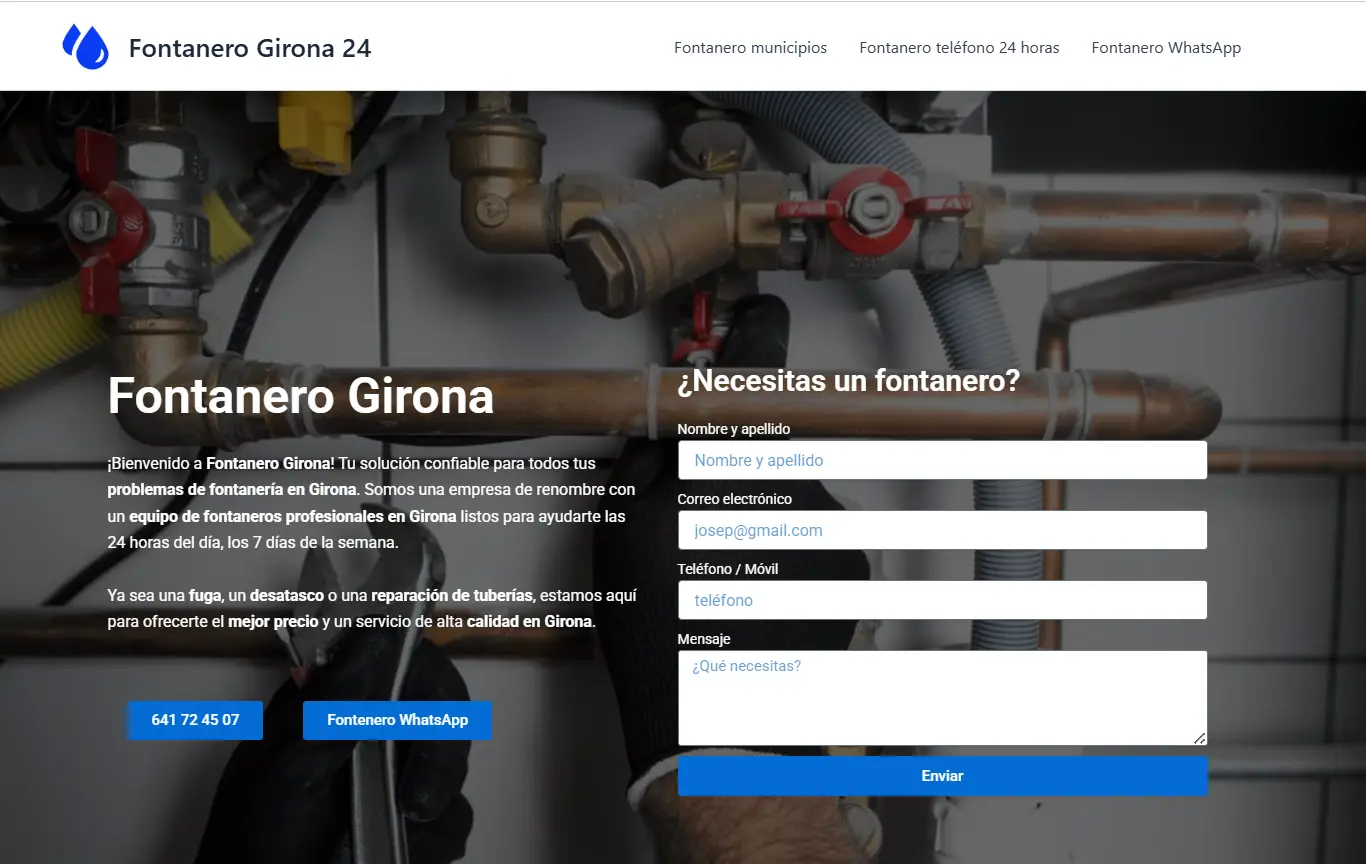Click the '¡Bienvenido a Fontanero Girona!' paragraph
This screenshot has height=864, width=1366.
tap(370, 503)
